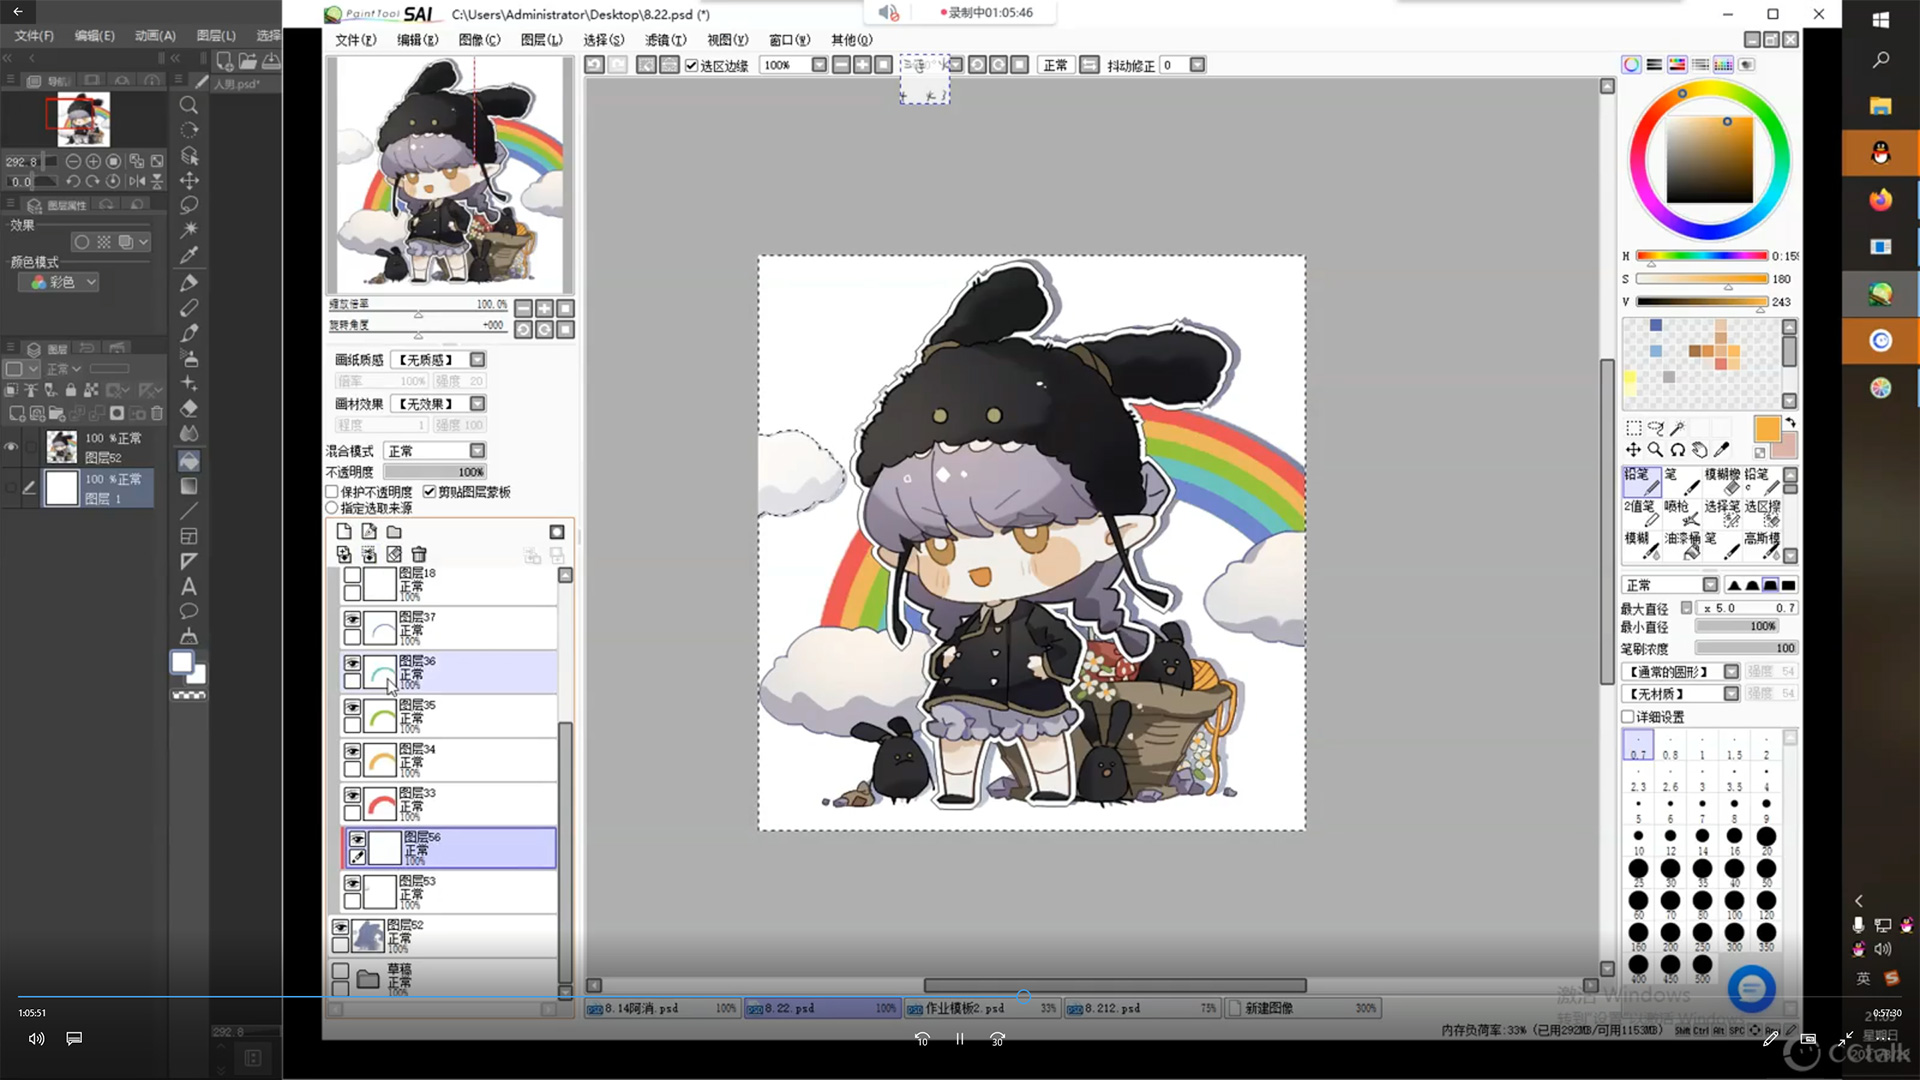Select the zoom magnifier tool in SAI
The image size is (1920, 1080).
click(1655, 450)
